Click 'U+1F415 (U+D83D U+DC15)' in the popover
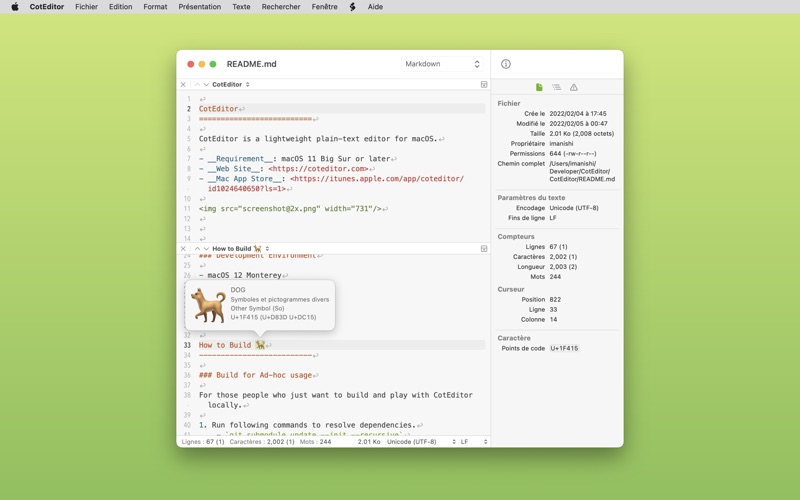This screenshot has width=800, height=500. point(273,317)
